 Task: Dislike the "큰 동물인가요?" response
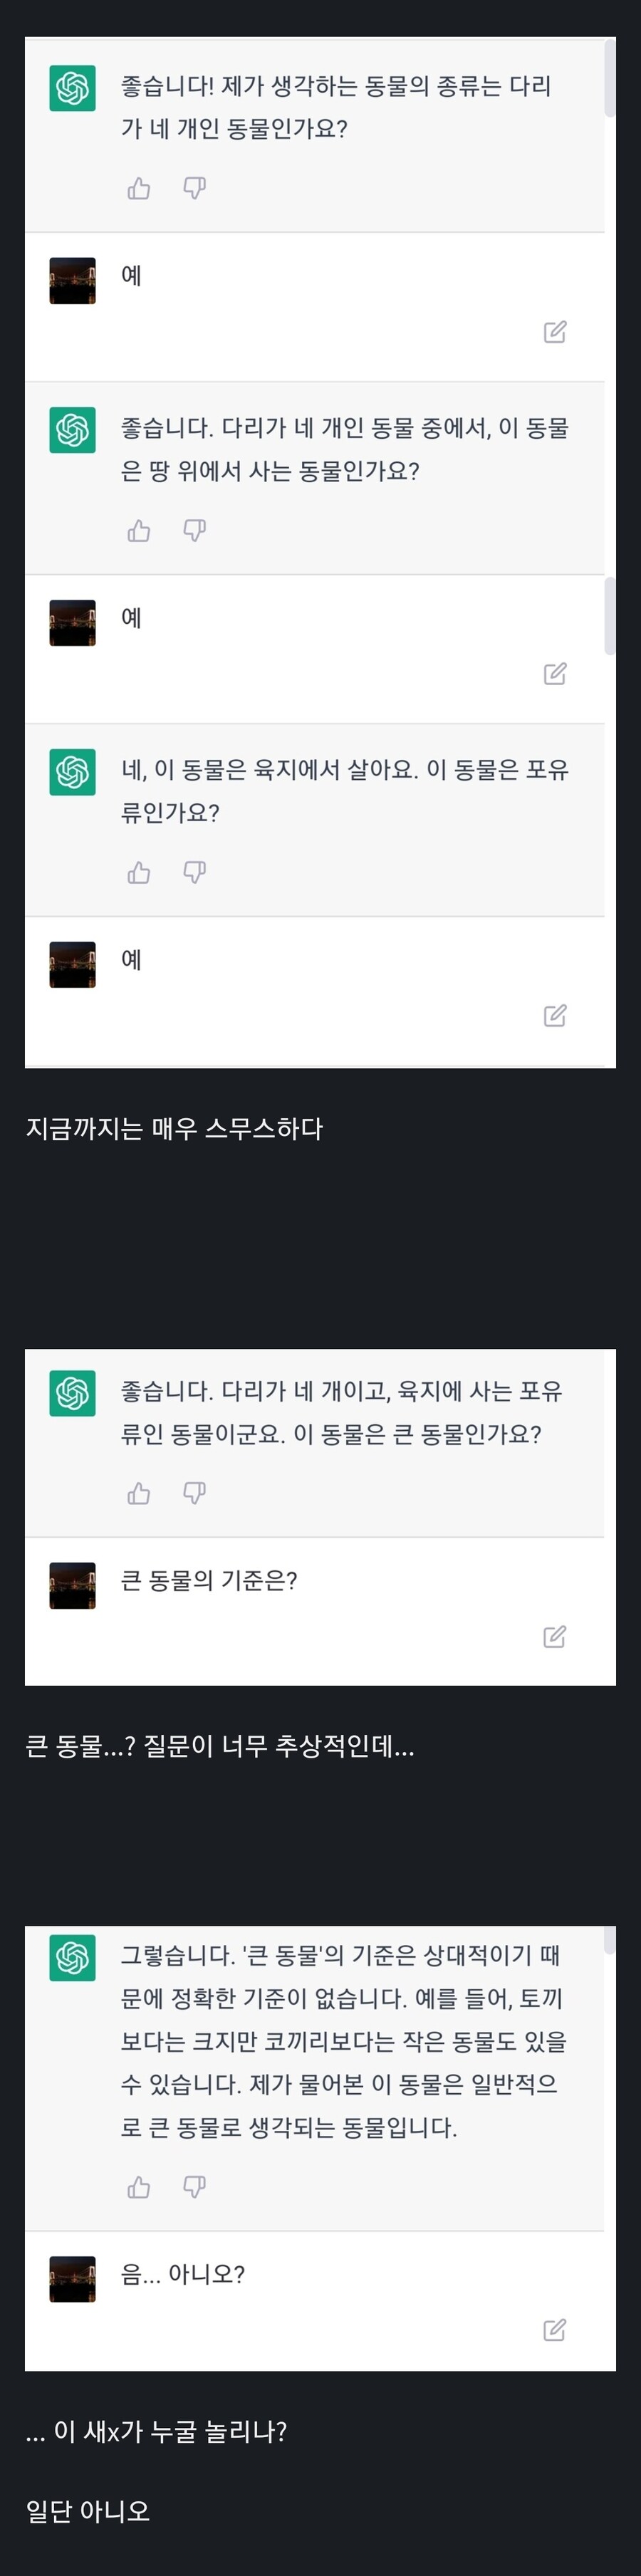195,1493
